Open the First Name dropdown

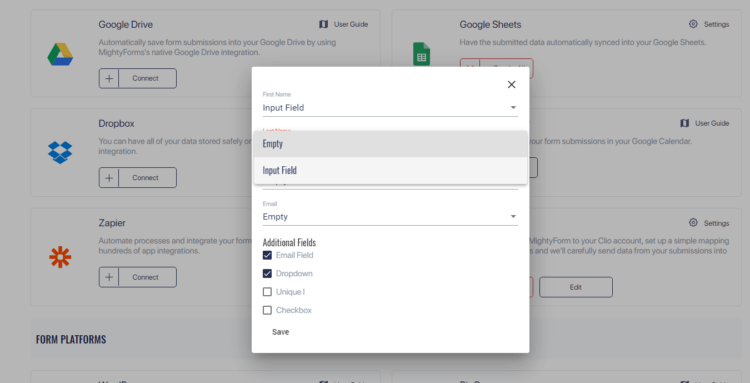(390, 108)
